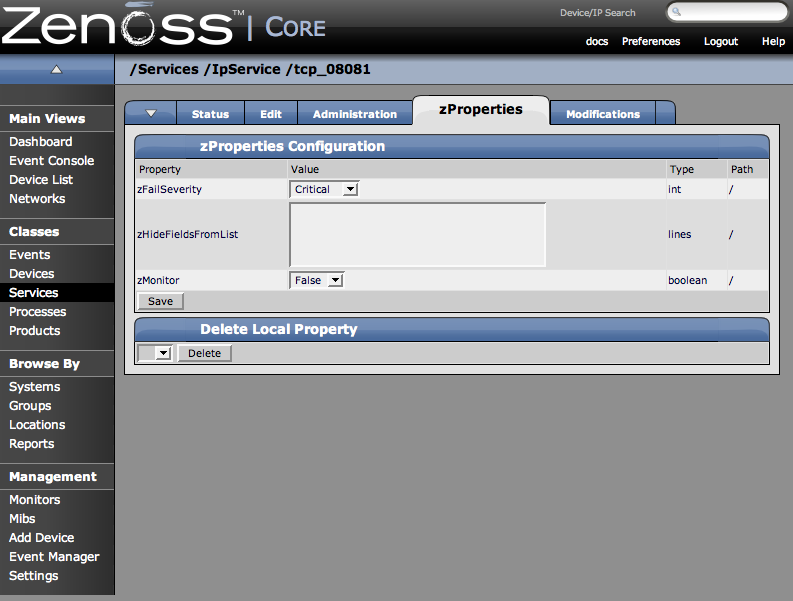This screenshot has height=601, width=793.
Task: Click the Value column header
Action: coord(305,169)
